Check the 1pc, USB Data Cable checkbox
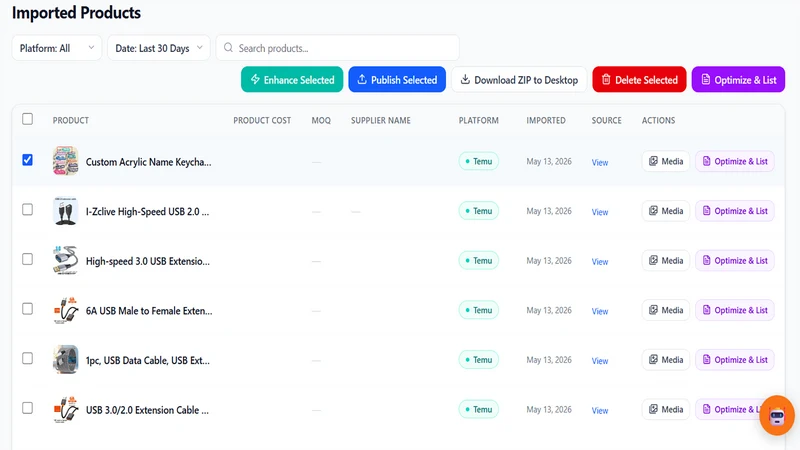 pyautogui.click(x=28, y=358)
